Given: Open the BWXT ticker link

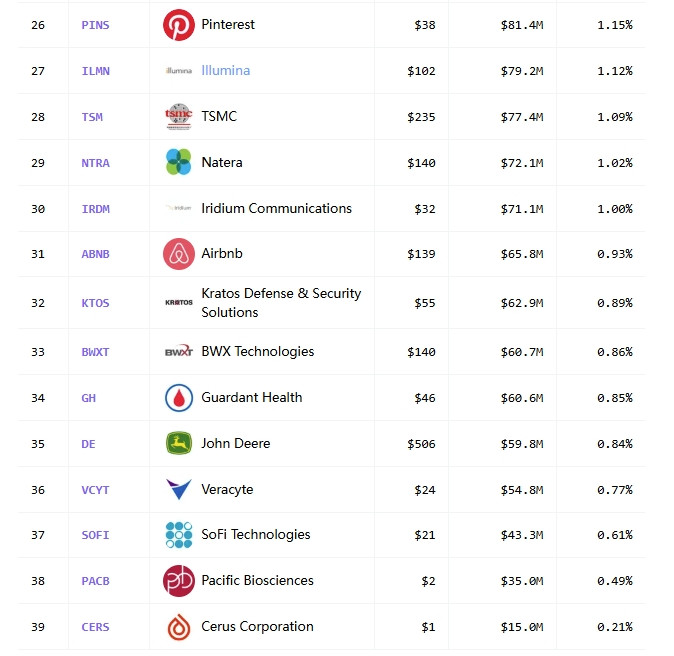Looking at the screenshot, I should coord(95,352).
